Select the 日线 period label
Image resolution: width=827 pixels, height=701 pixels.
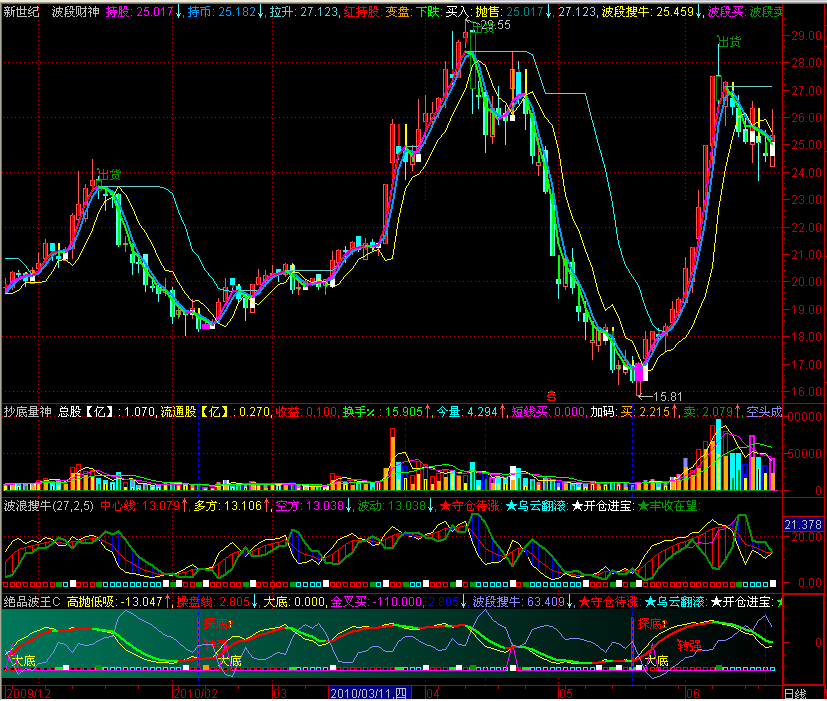click(794, 693)
